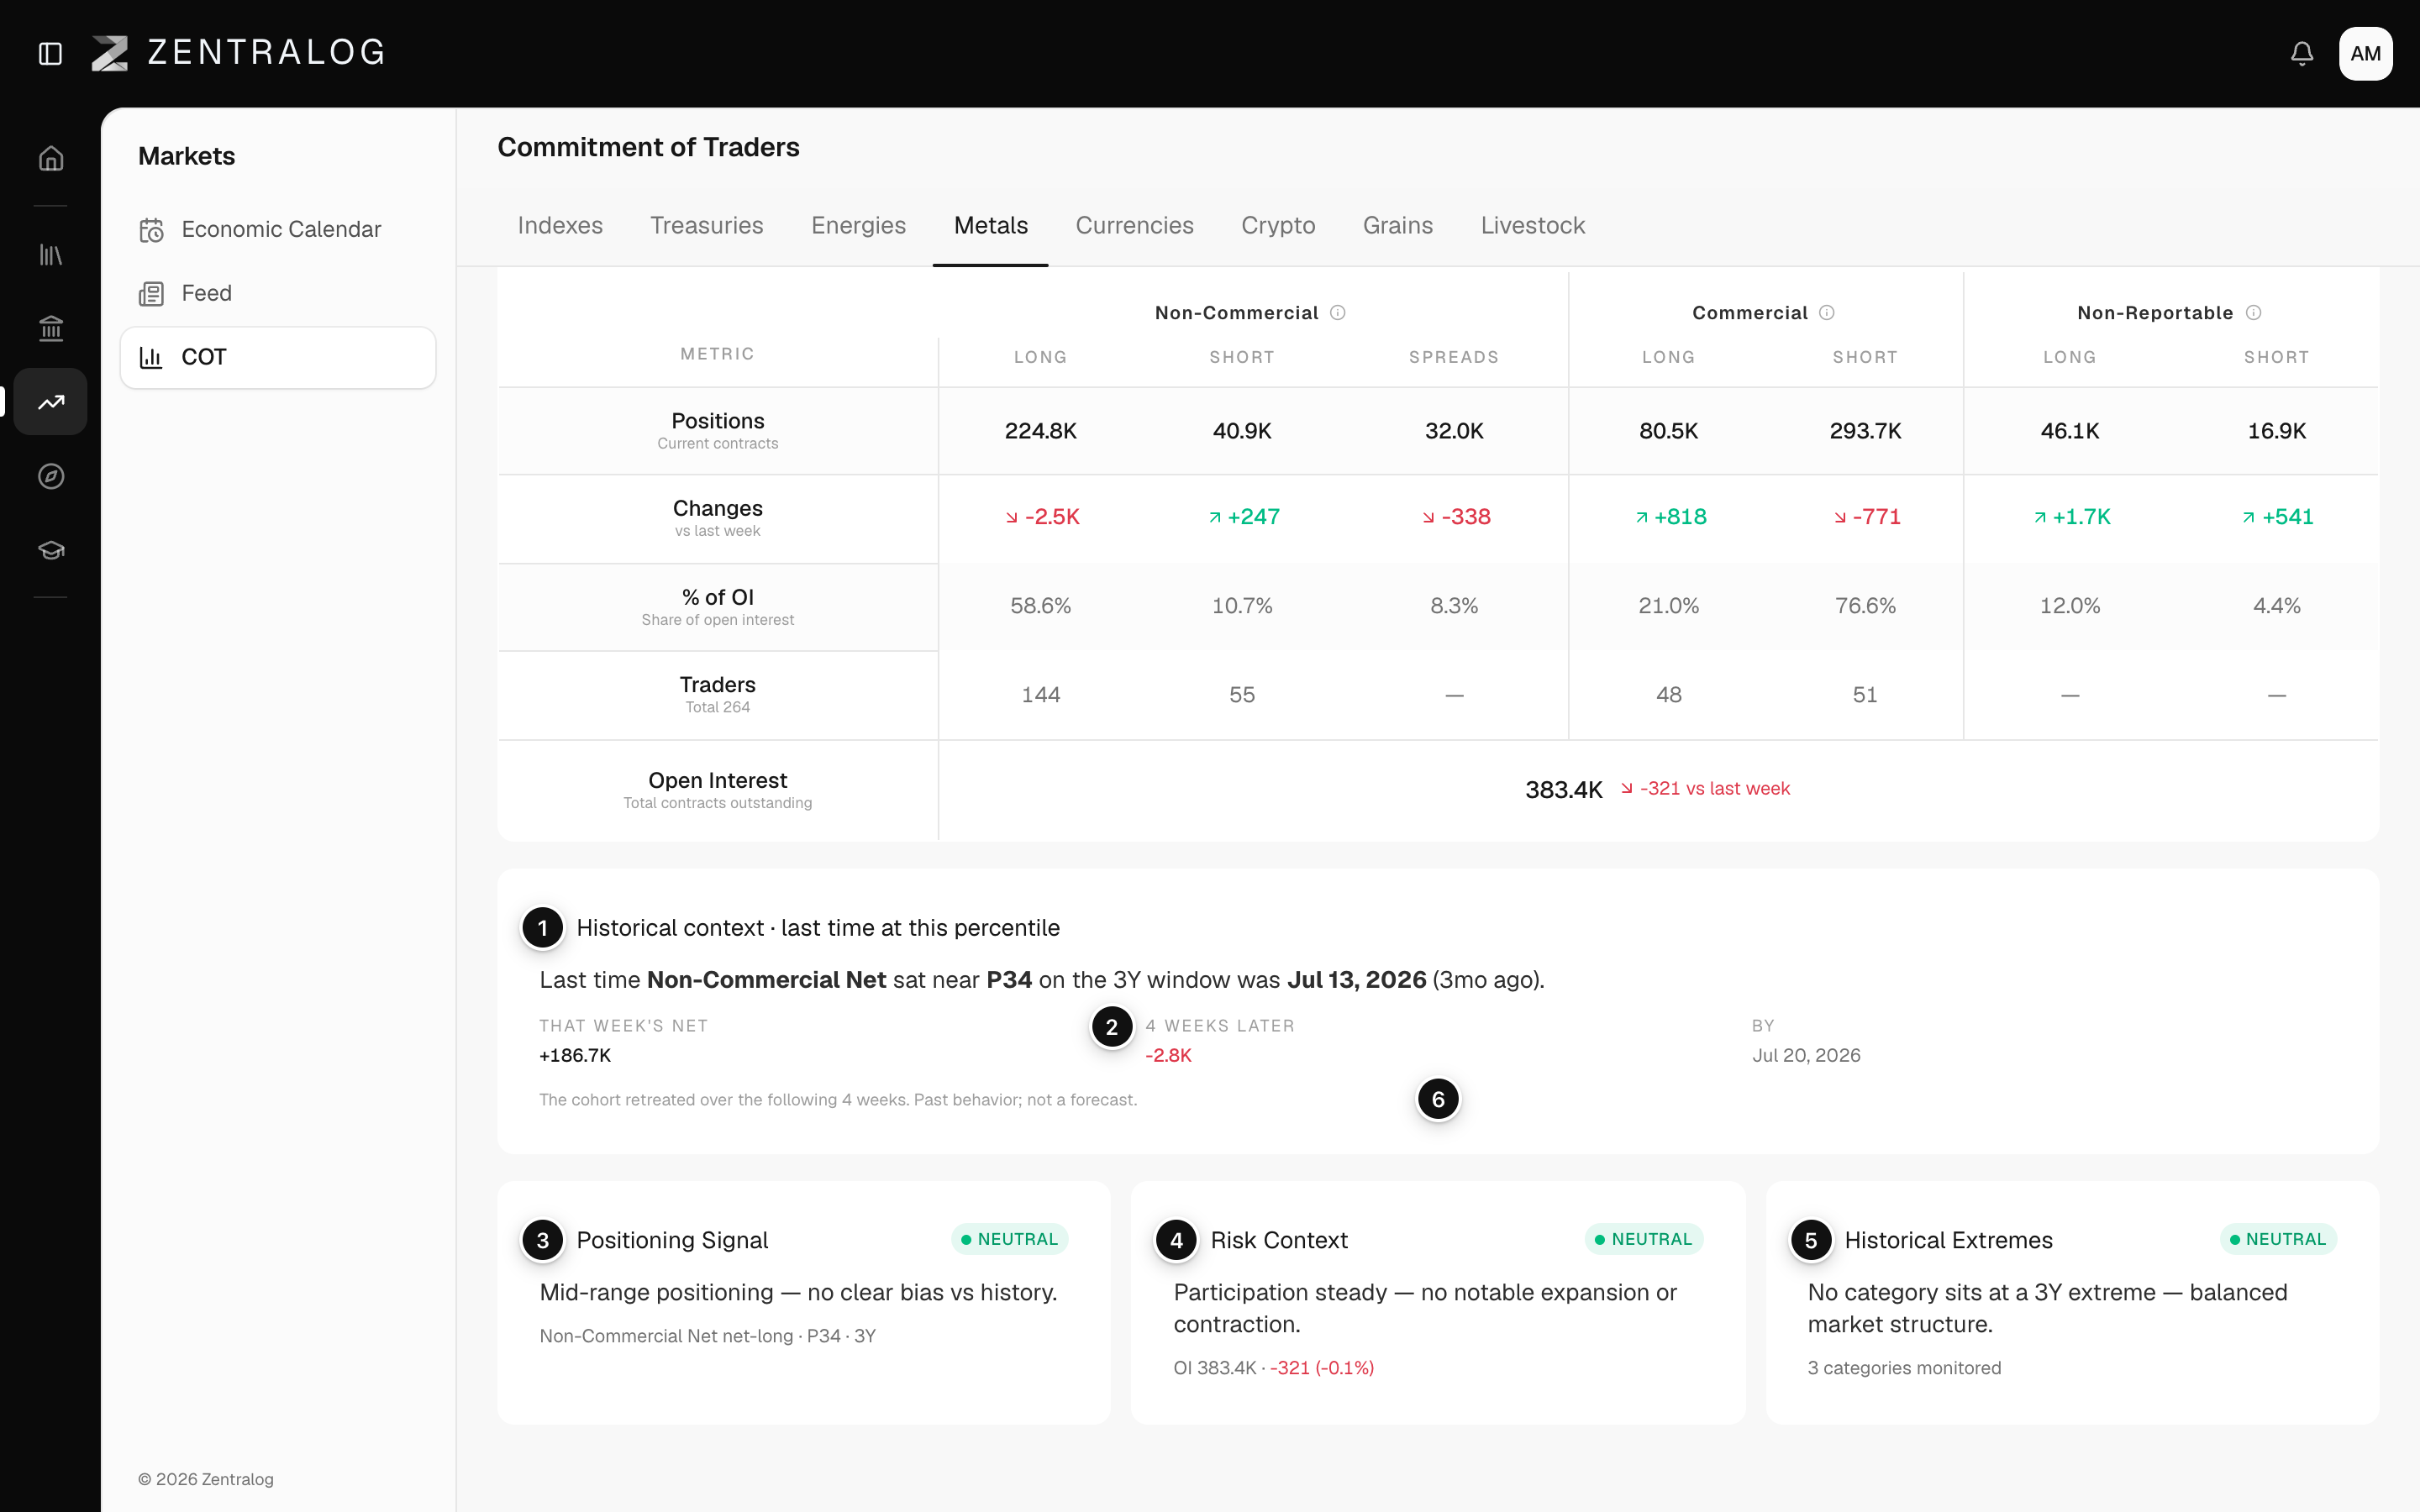Select the markets trending-arrow sidebar icon

coord(51,402)
